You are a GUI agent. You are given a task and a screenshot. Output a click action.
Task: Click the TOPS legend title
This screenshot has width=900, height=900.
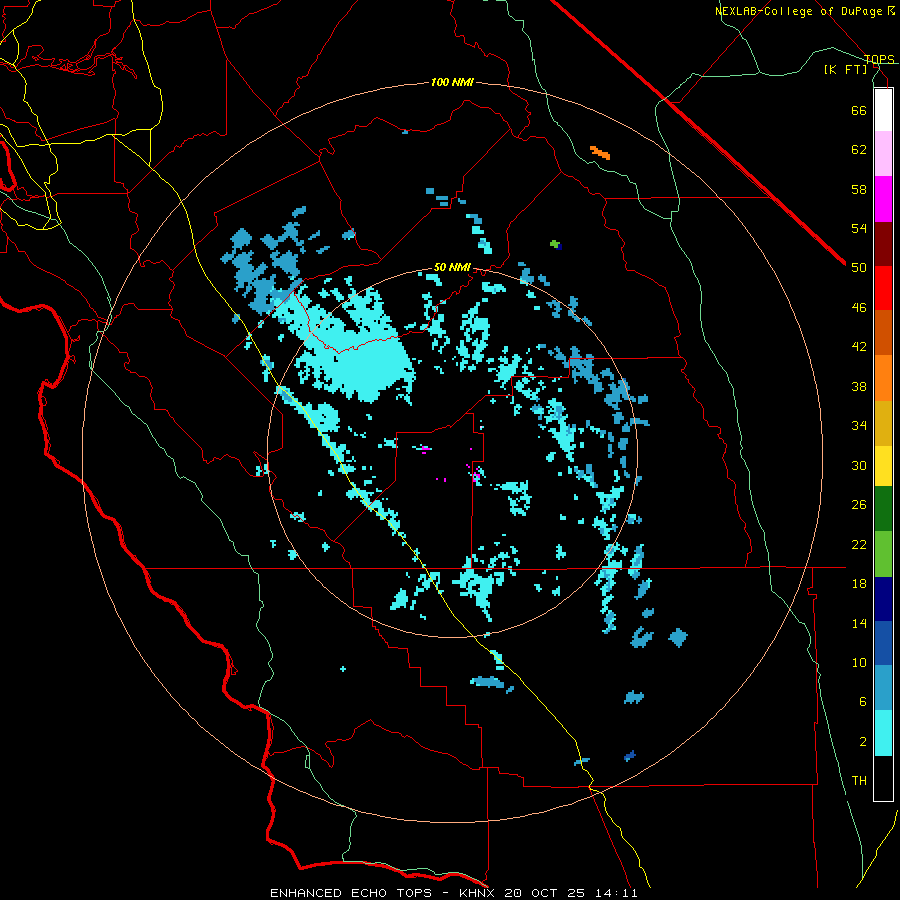(x=879, y=59)
